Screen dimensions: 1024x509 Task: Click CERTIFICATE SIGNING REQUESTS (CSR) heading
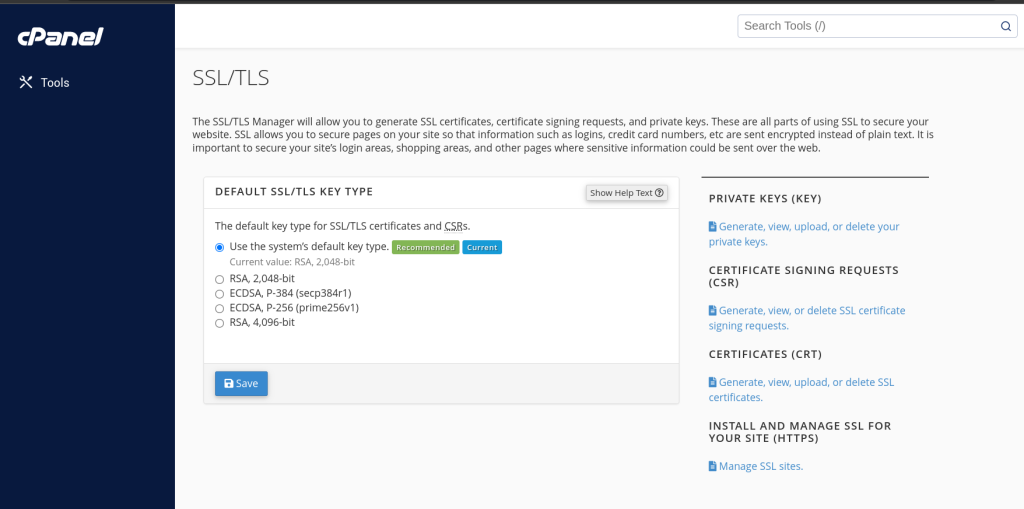point(804,276)
